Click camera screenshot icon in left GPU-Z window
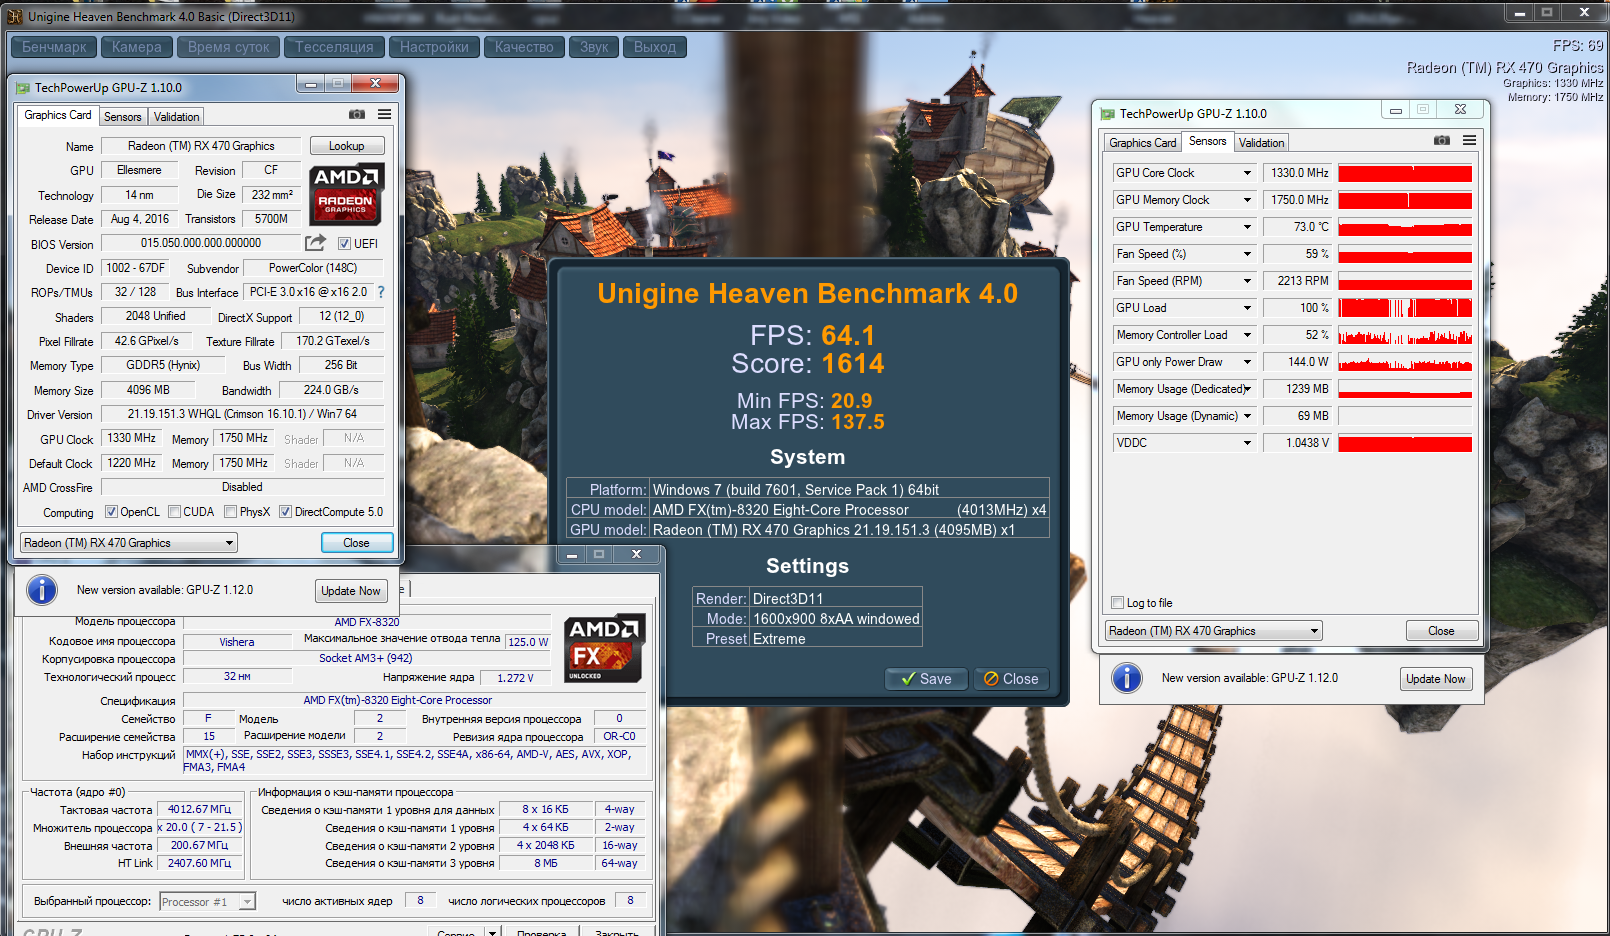The width and height of the screenshot is (1610, 936). 357,115
